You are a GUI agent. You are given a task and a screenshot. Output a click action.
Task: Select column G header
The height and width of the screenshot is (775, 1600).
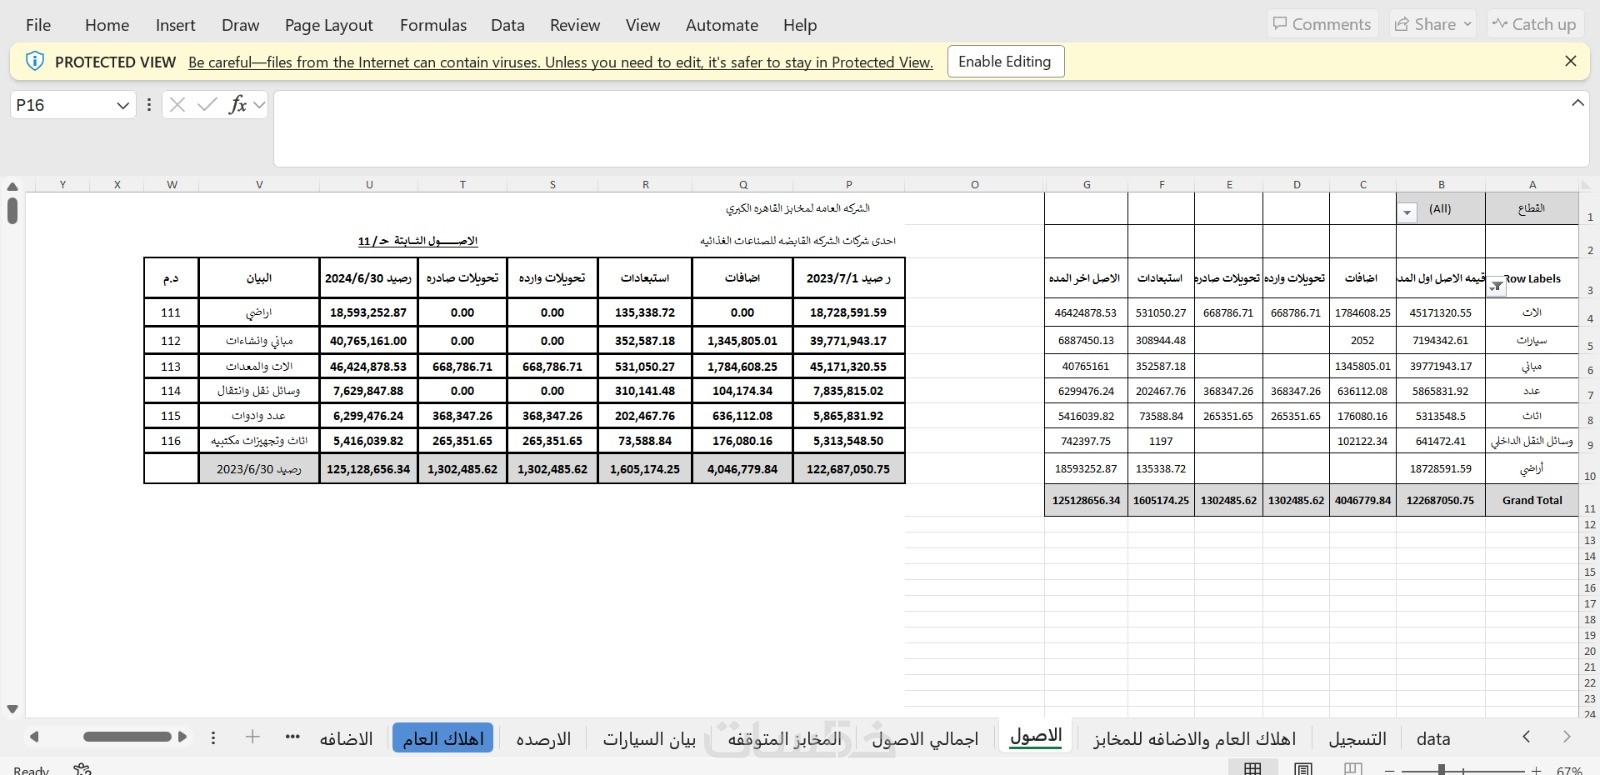(x=1086, y=184)
